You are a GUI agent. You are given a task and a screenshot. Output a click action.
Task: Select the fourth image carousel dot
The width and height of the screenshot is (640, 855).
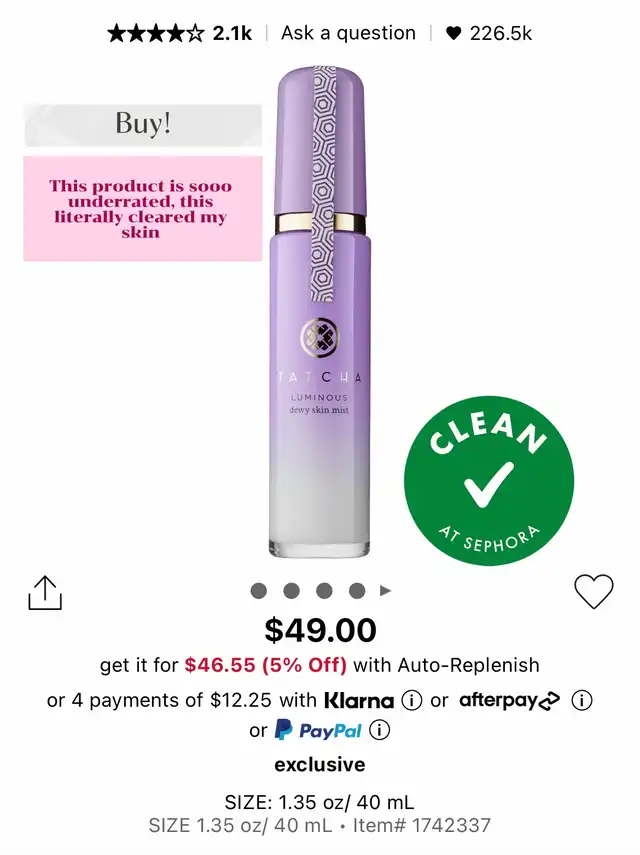click(x=357, y=591)
